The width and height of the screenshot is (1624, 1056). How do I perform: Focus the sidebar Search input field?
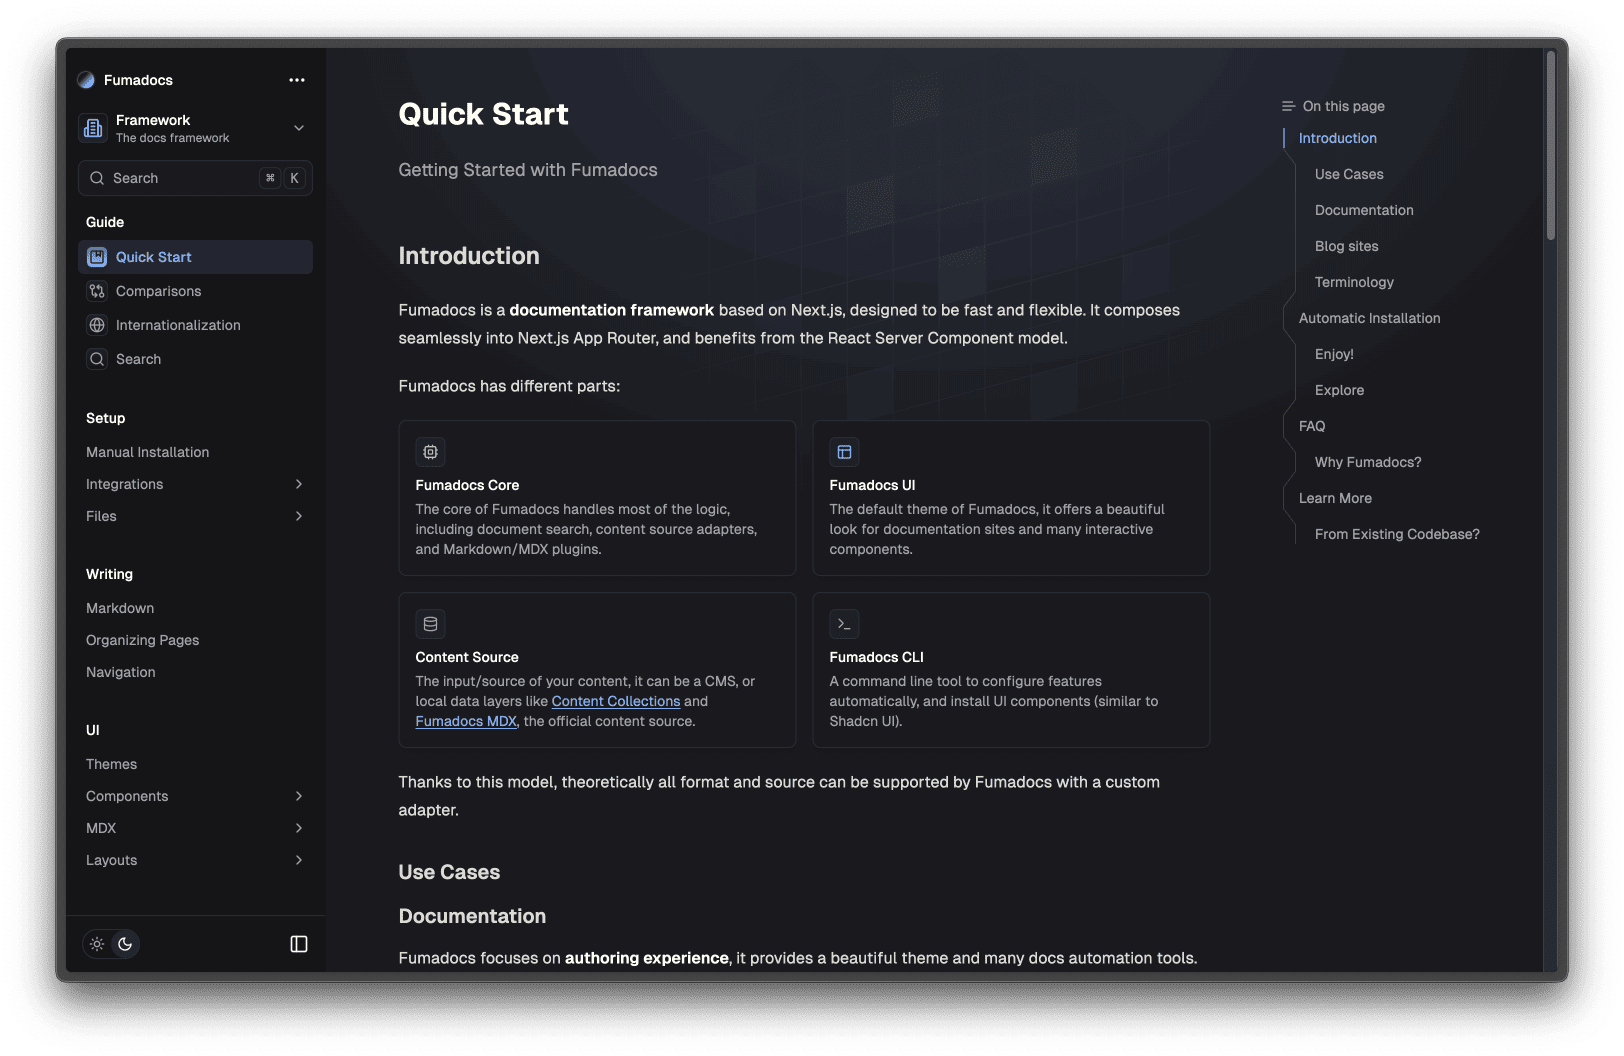point(180,178)
